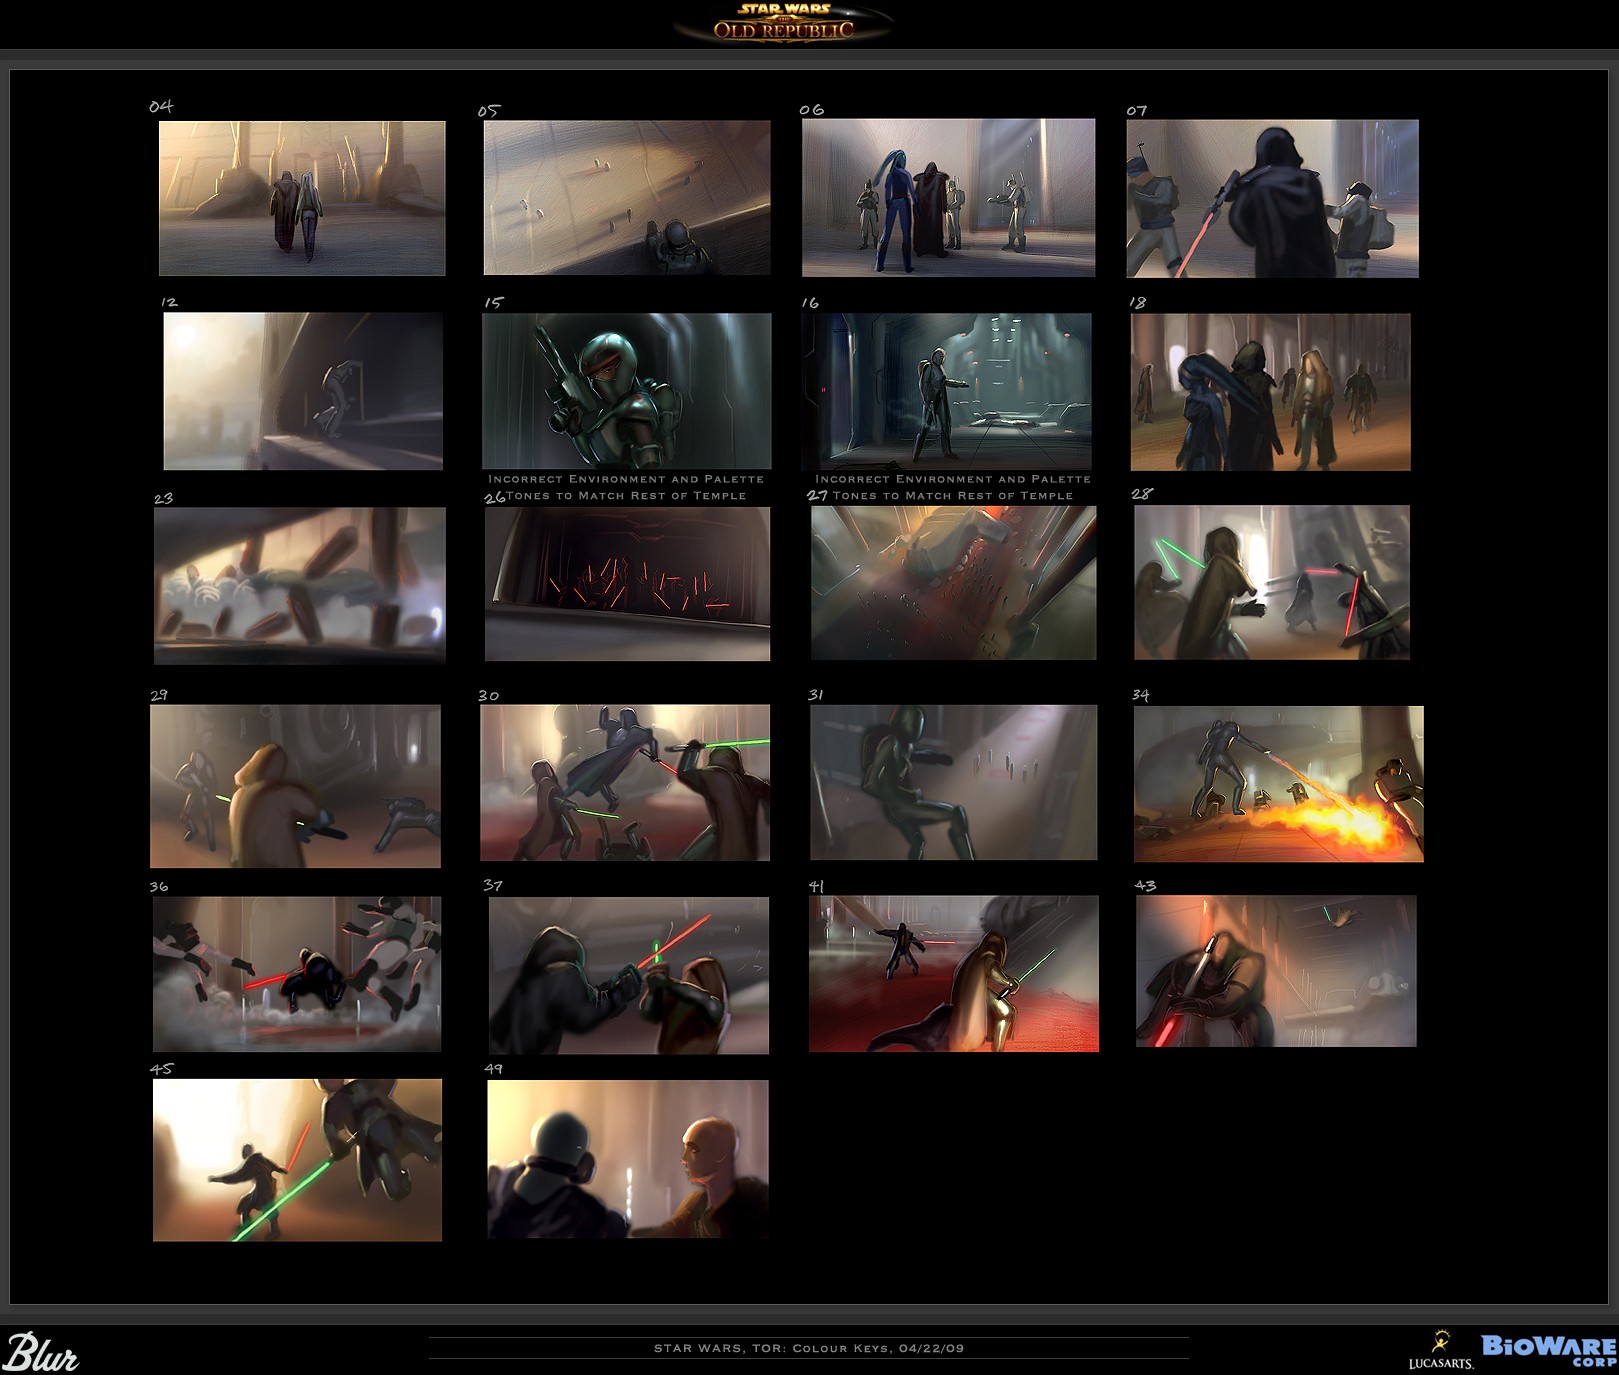Choose frame 43 thumbnail
Viewport: 1619px width, 1375px height.
point(1276,971)
